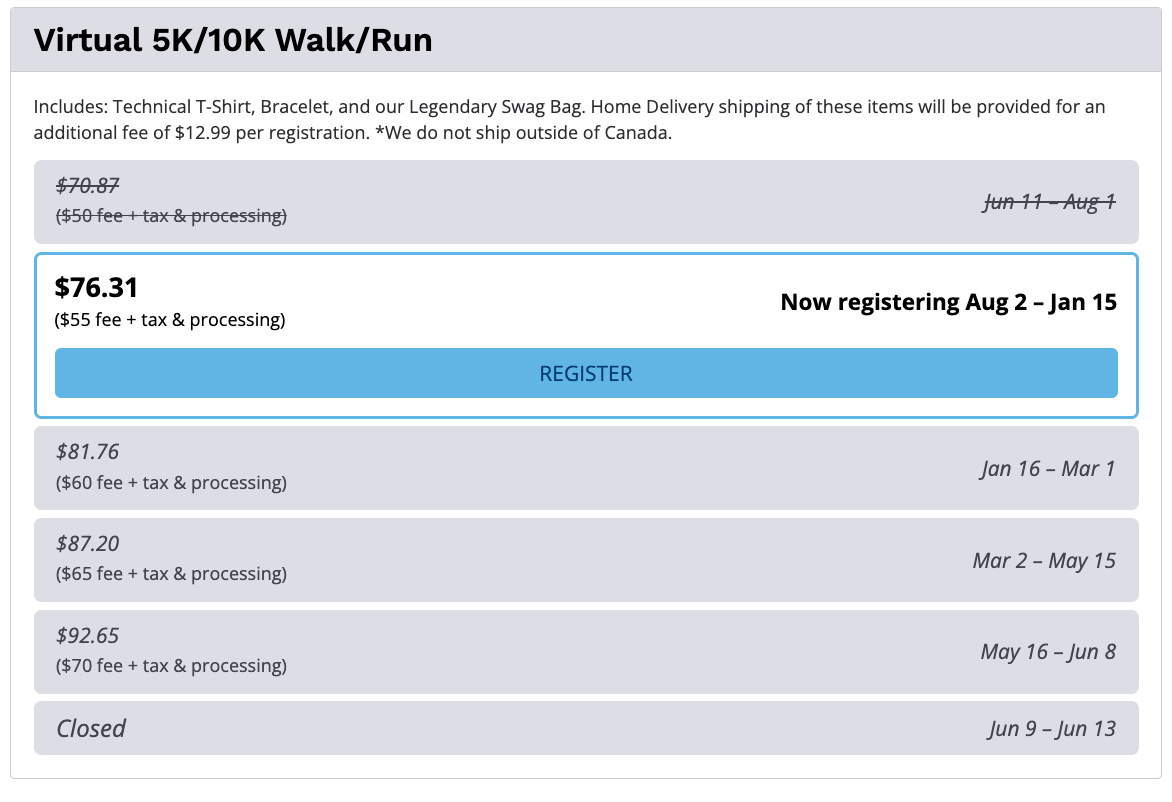This screenshot has width=1172, height=802.
Task: Select the current $76.31 price
Action: point(97,288)
